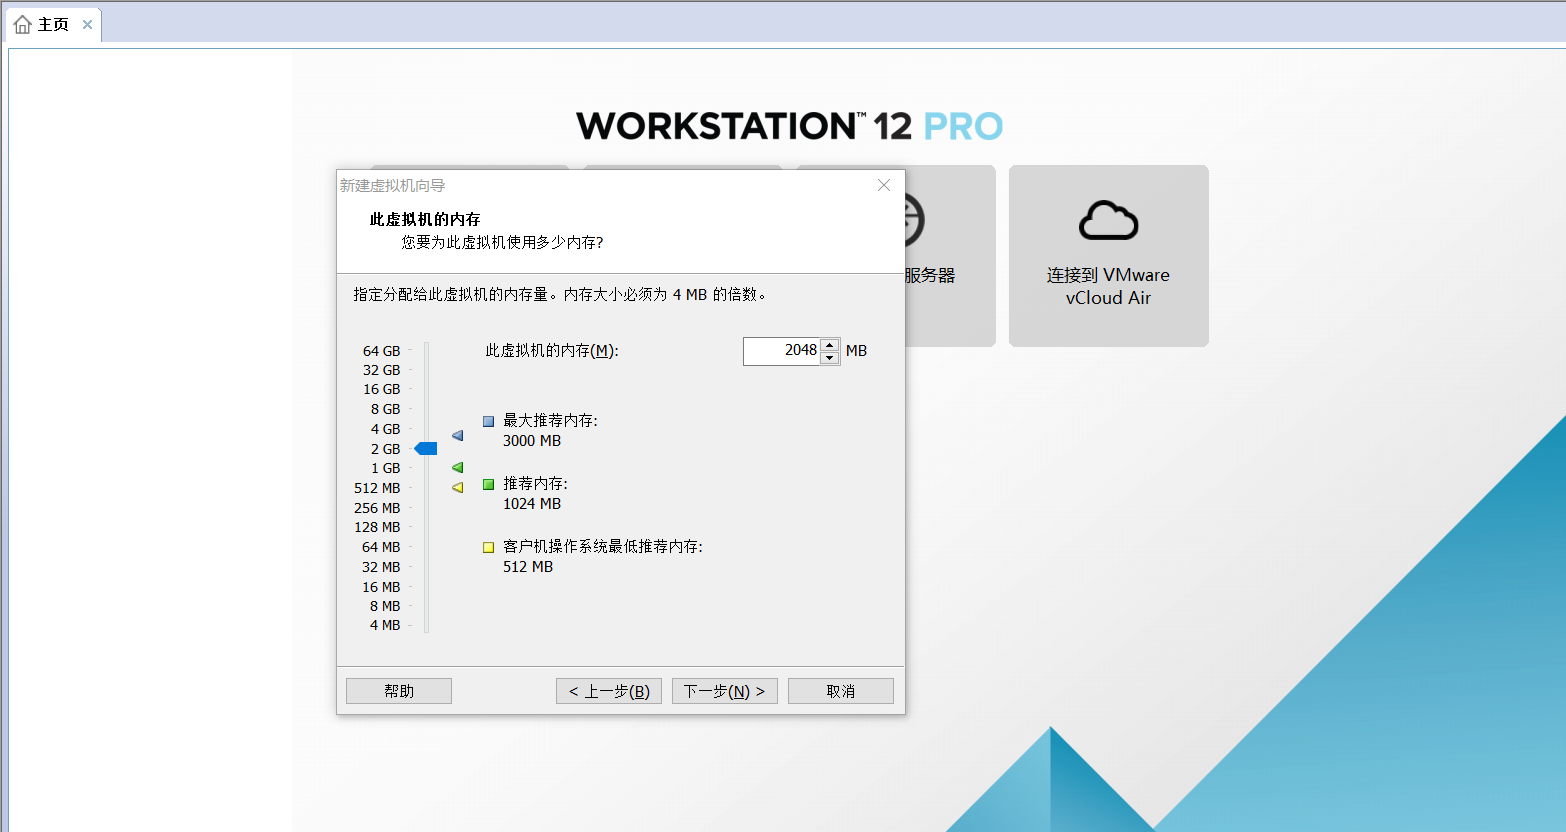Click the 8 GB slider label

385,409
